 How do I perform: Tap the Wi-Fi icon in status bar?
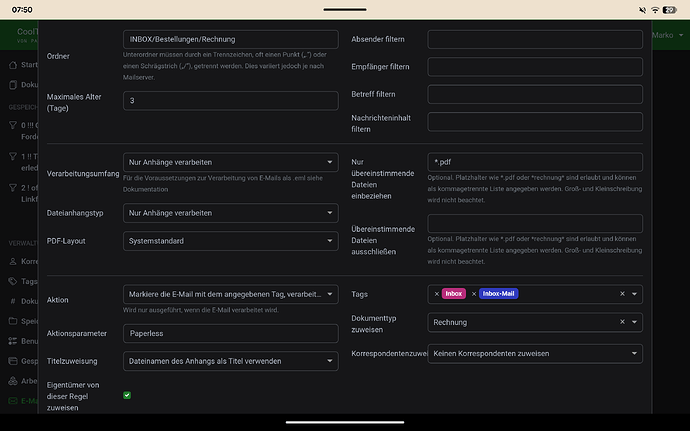pyautogui.click(x=655, y=10)
